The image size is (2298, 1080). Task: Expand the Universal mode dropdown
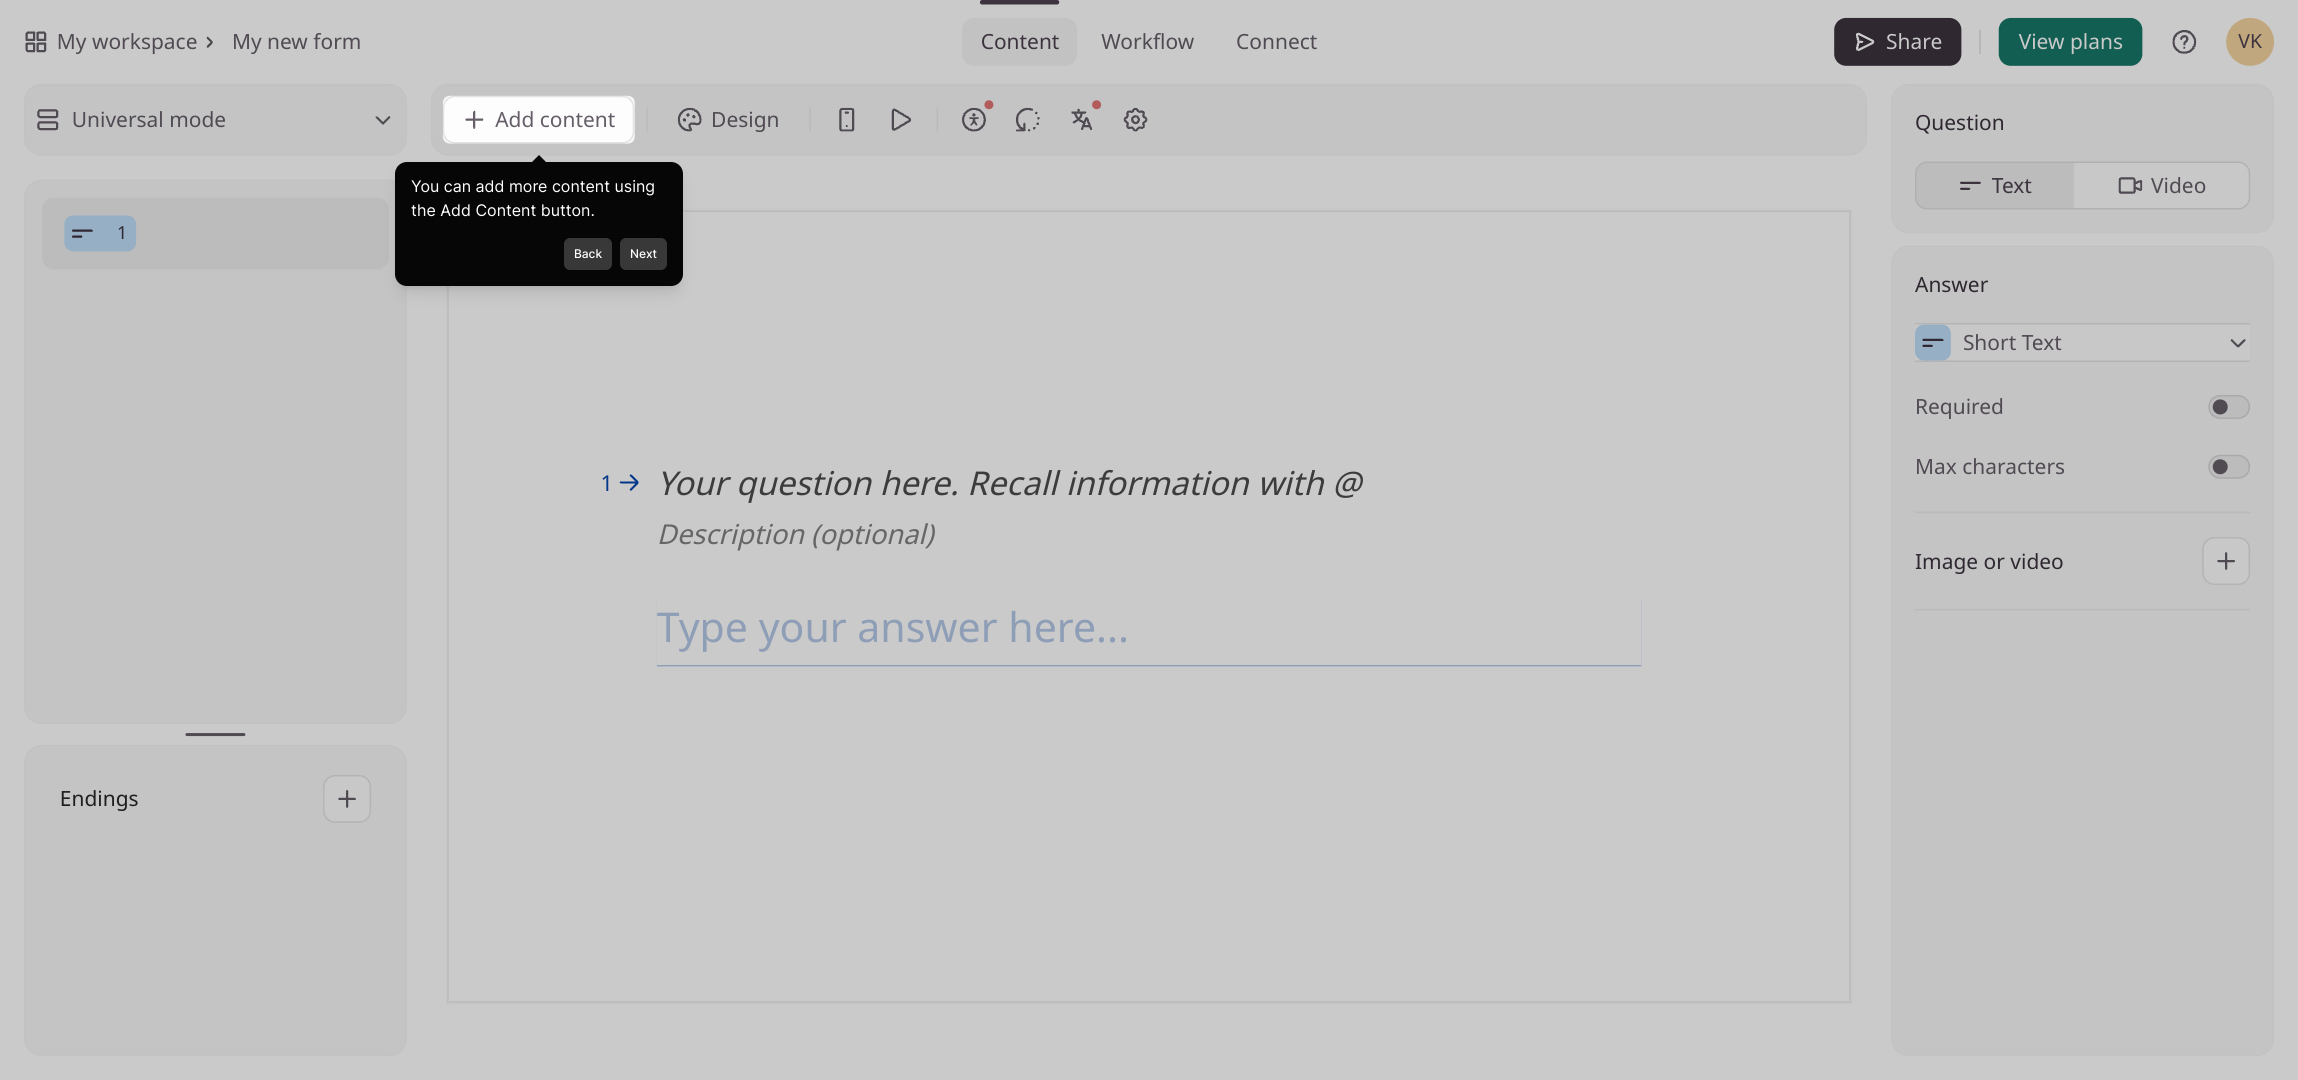215,120
